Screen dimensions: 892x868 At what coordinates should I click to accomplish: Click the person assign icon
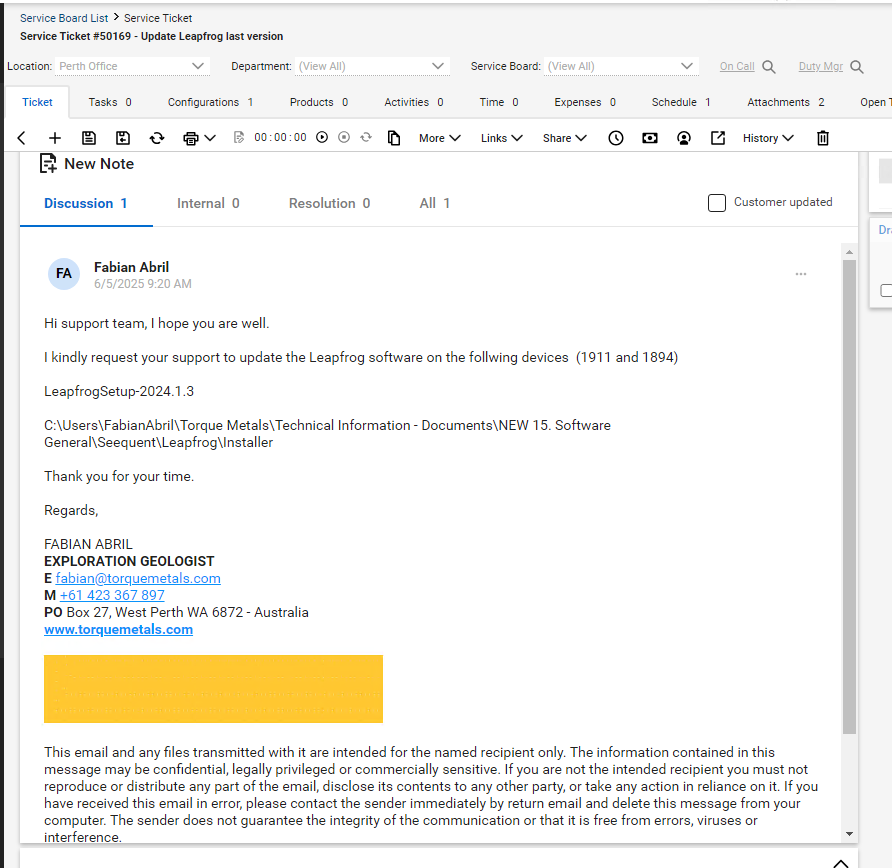point(684,138)
